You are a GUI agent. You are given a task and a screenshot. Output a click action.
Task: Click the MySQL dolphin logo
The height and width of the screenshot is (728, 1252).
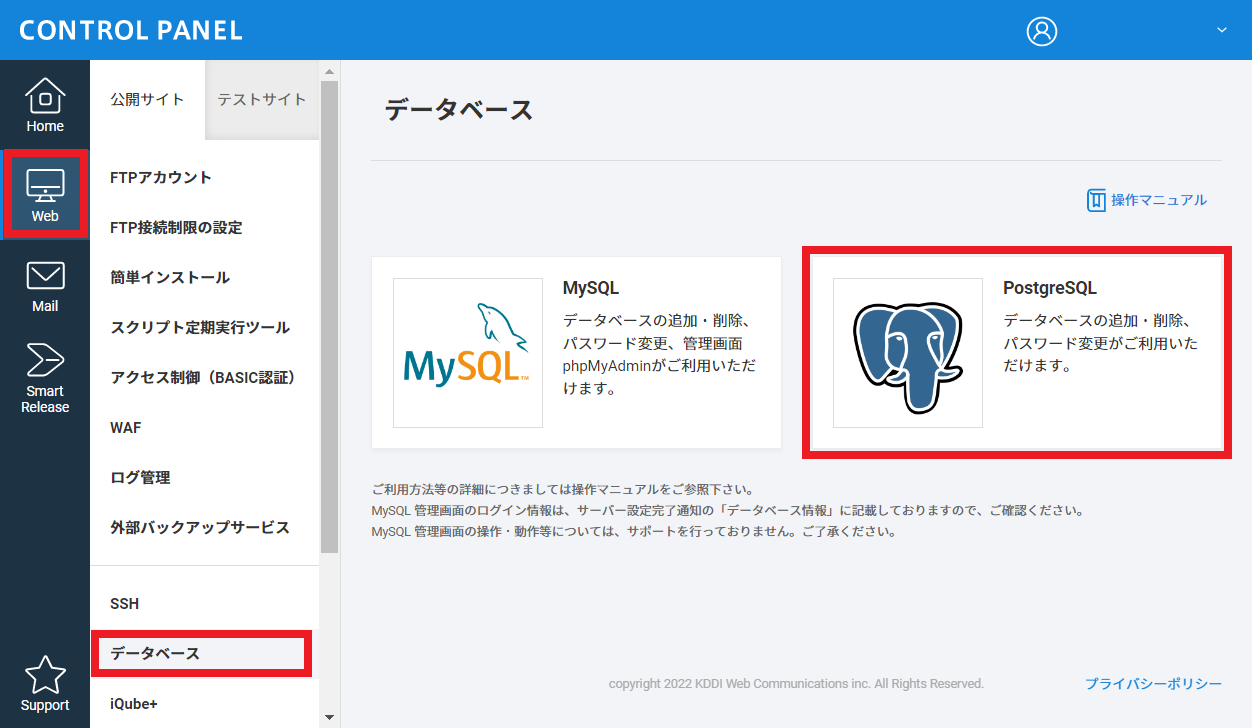[x=467, y=353]
